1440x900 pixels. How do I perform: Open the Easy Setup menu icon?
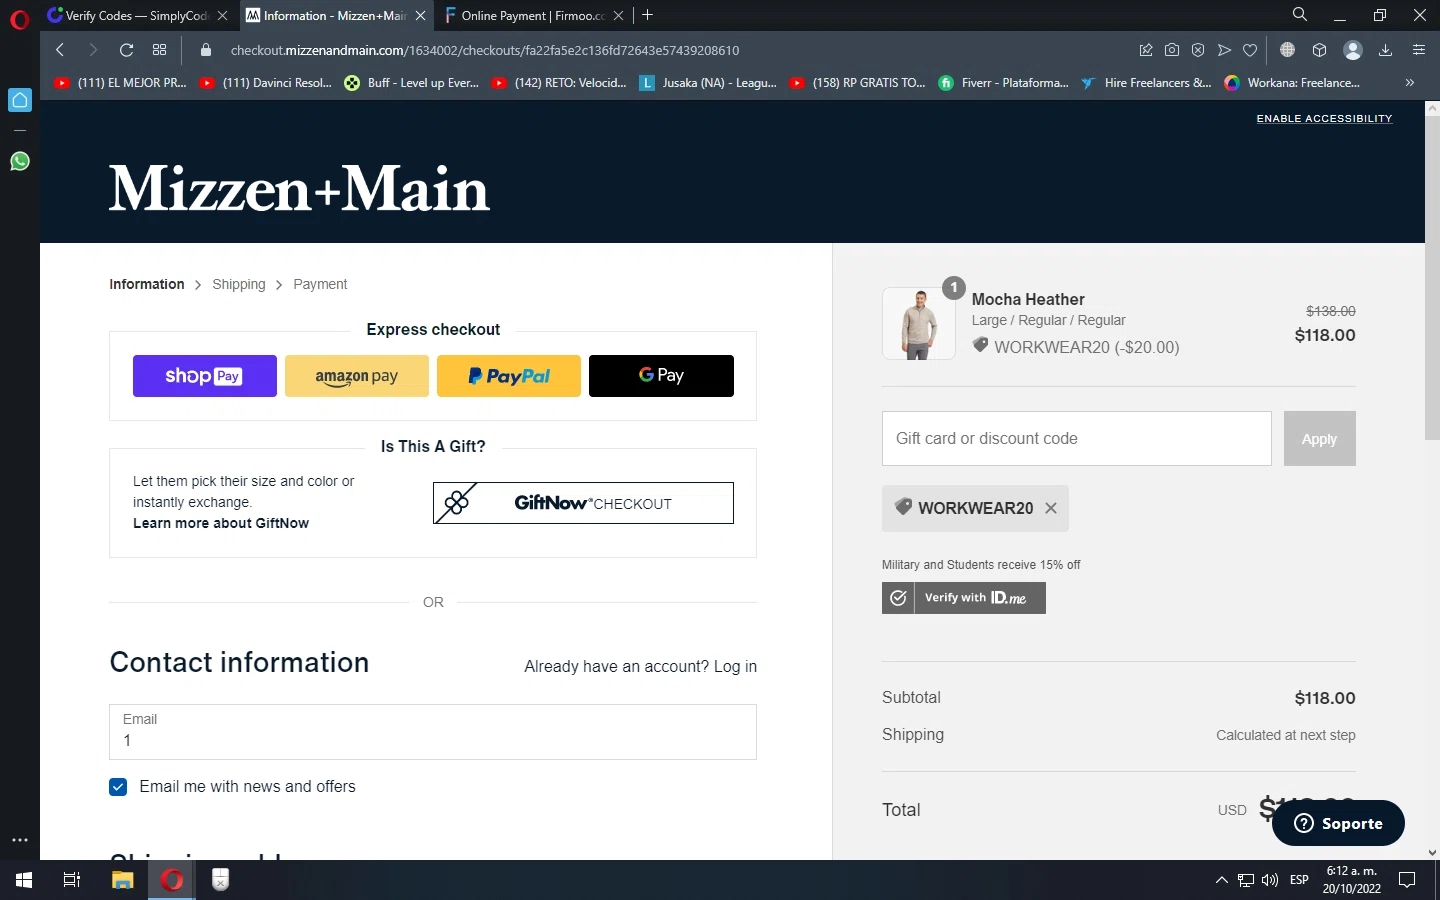(x=1418, y=50)
